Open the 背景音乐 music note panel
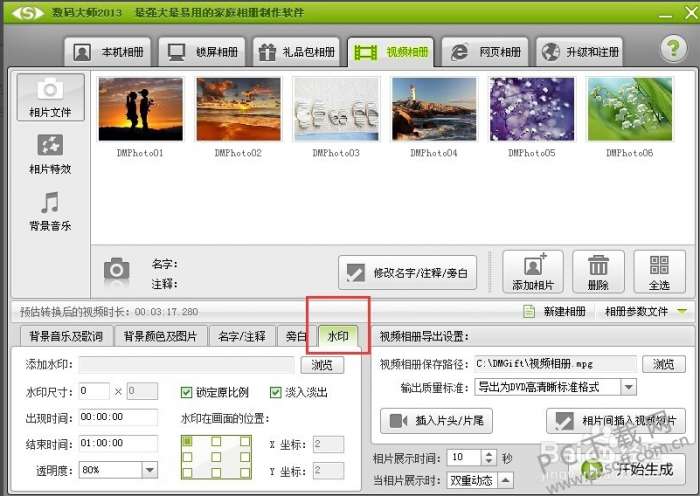700x496 pixels. (x=50, y=211)
